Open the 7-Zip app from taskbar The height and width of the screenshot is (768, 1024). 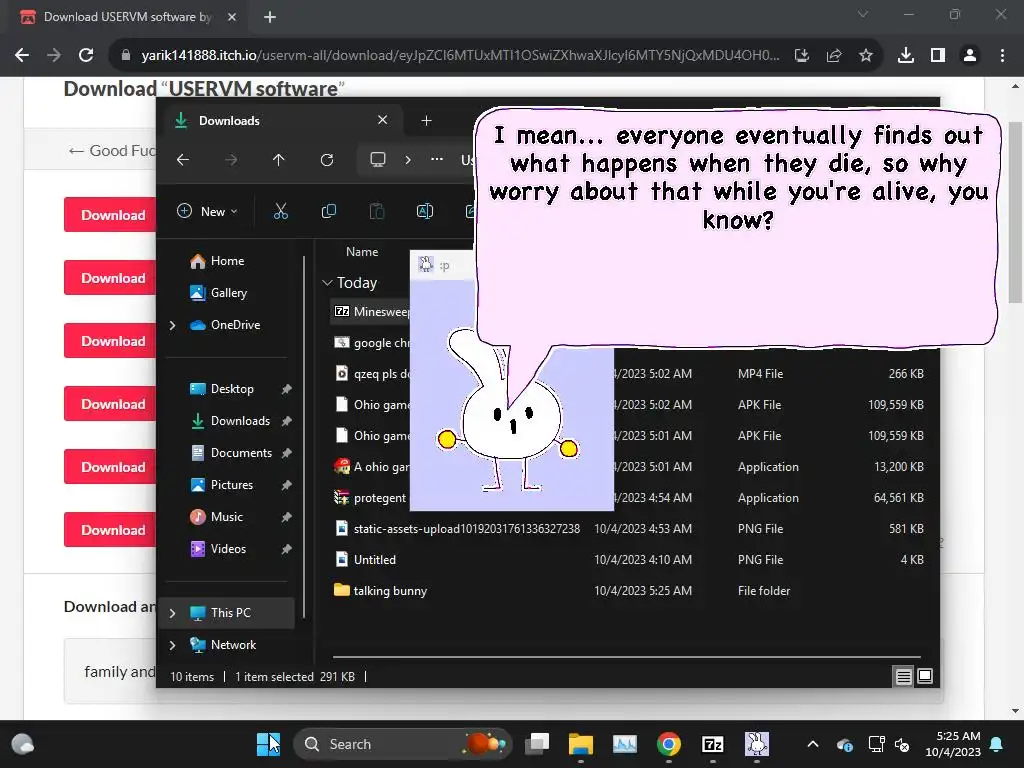point(713,744)
